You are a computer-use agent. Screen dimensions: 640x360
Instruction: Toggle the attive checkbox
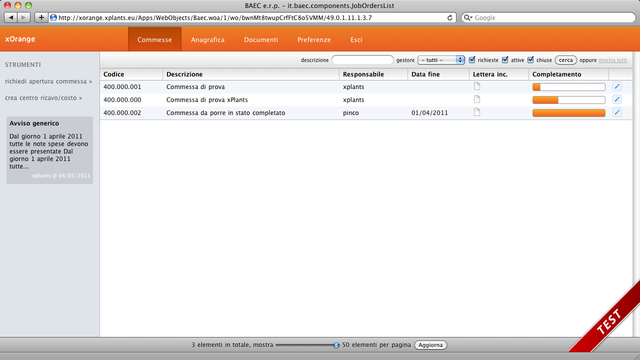coord(505,60)
